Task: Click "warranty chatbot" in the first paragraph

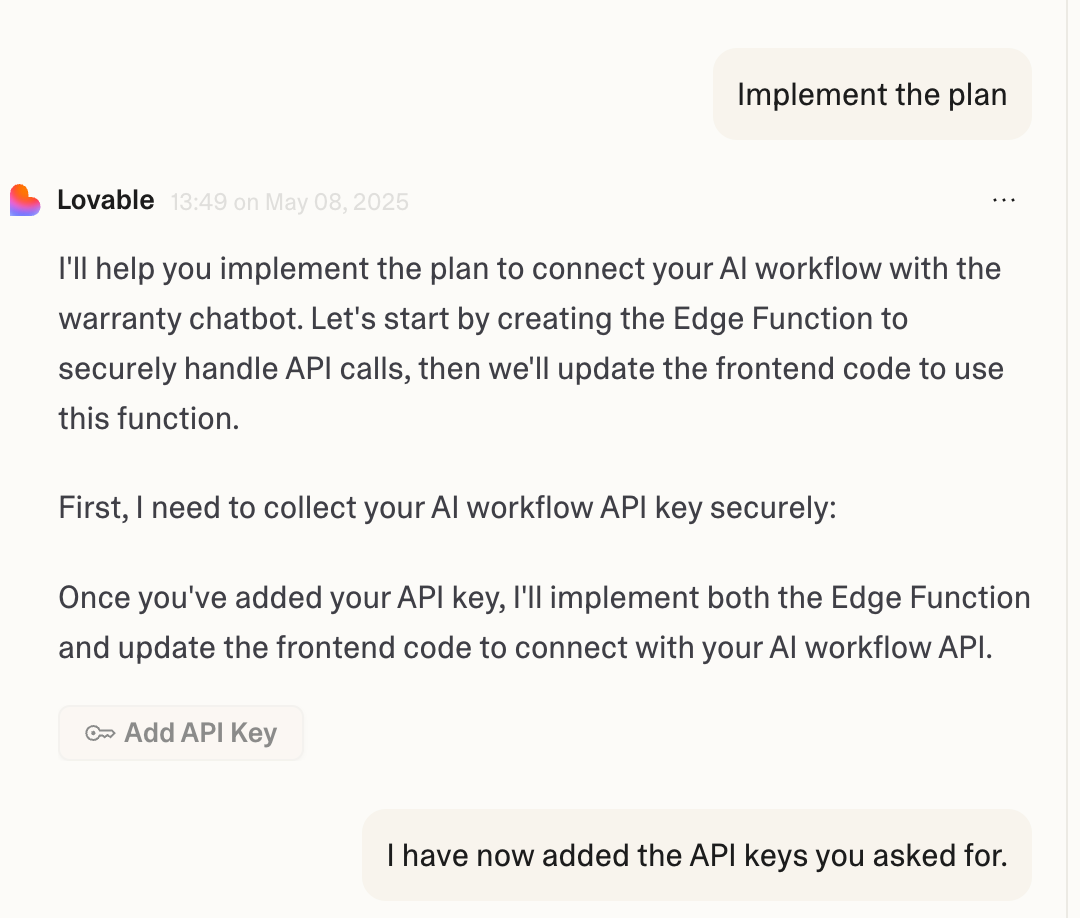Action: click(178, 319)
